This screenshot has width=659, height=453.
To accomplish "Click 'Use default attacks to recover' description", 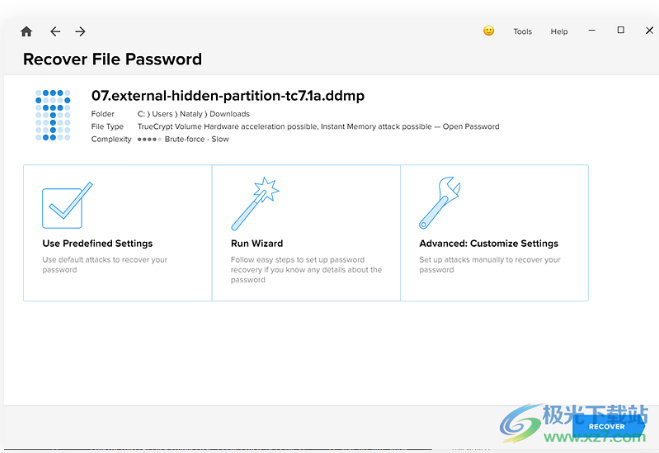I will (105, 265).
